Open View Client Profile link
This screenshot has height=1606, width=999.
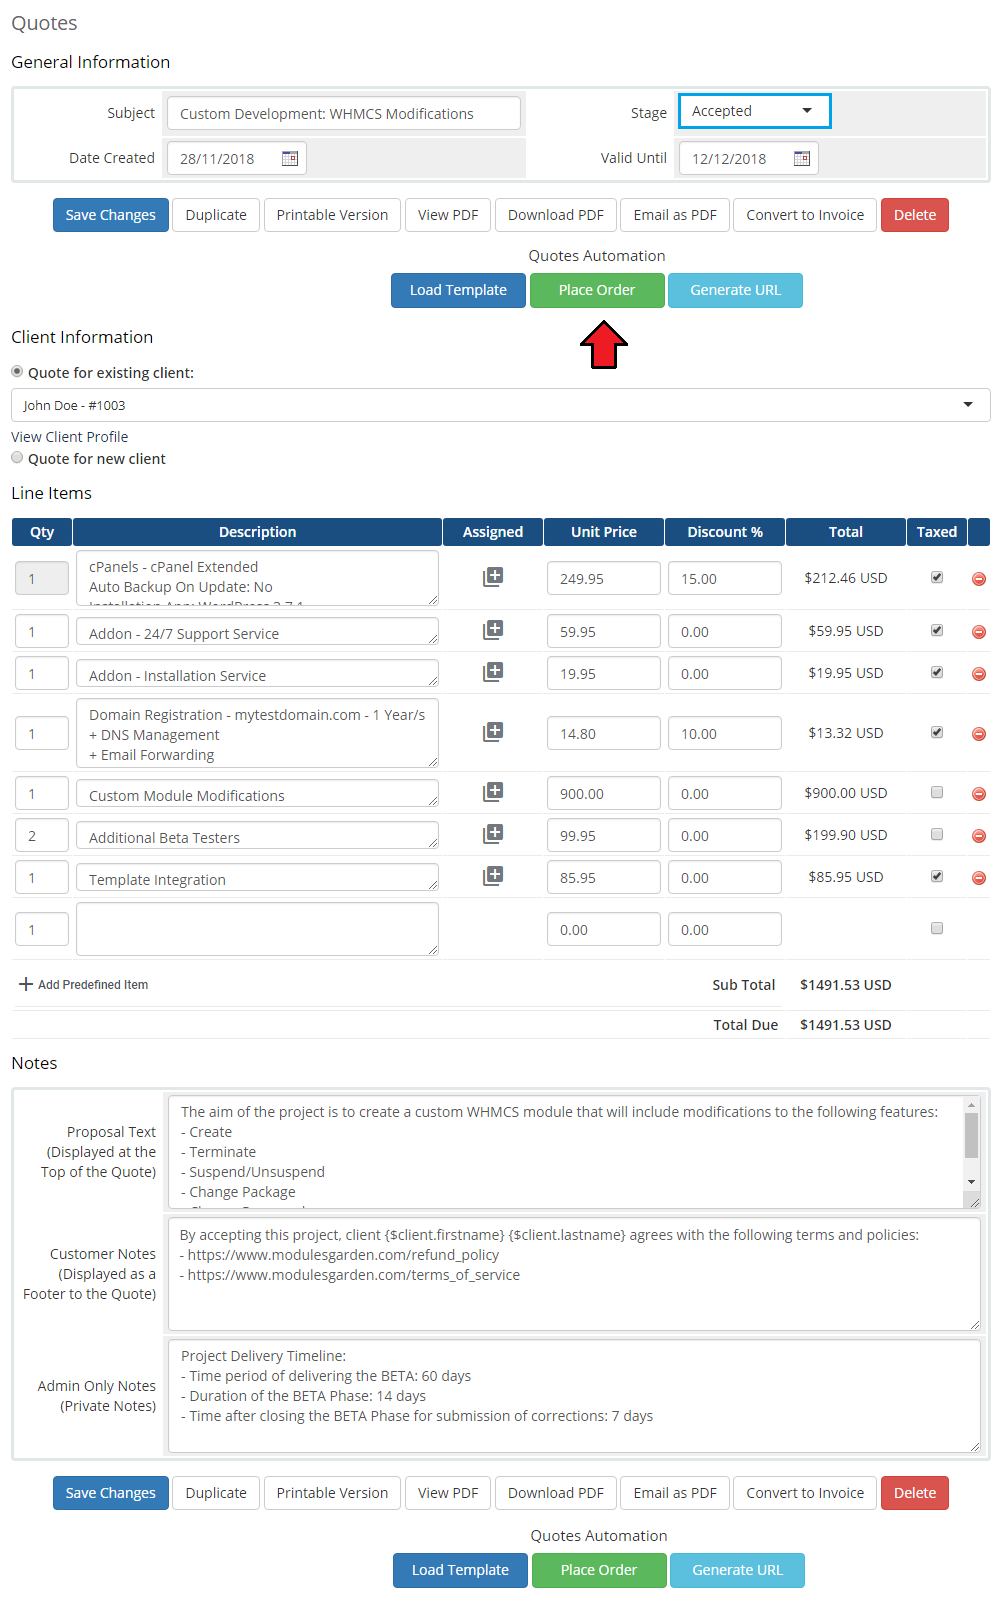70,437
